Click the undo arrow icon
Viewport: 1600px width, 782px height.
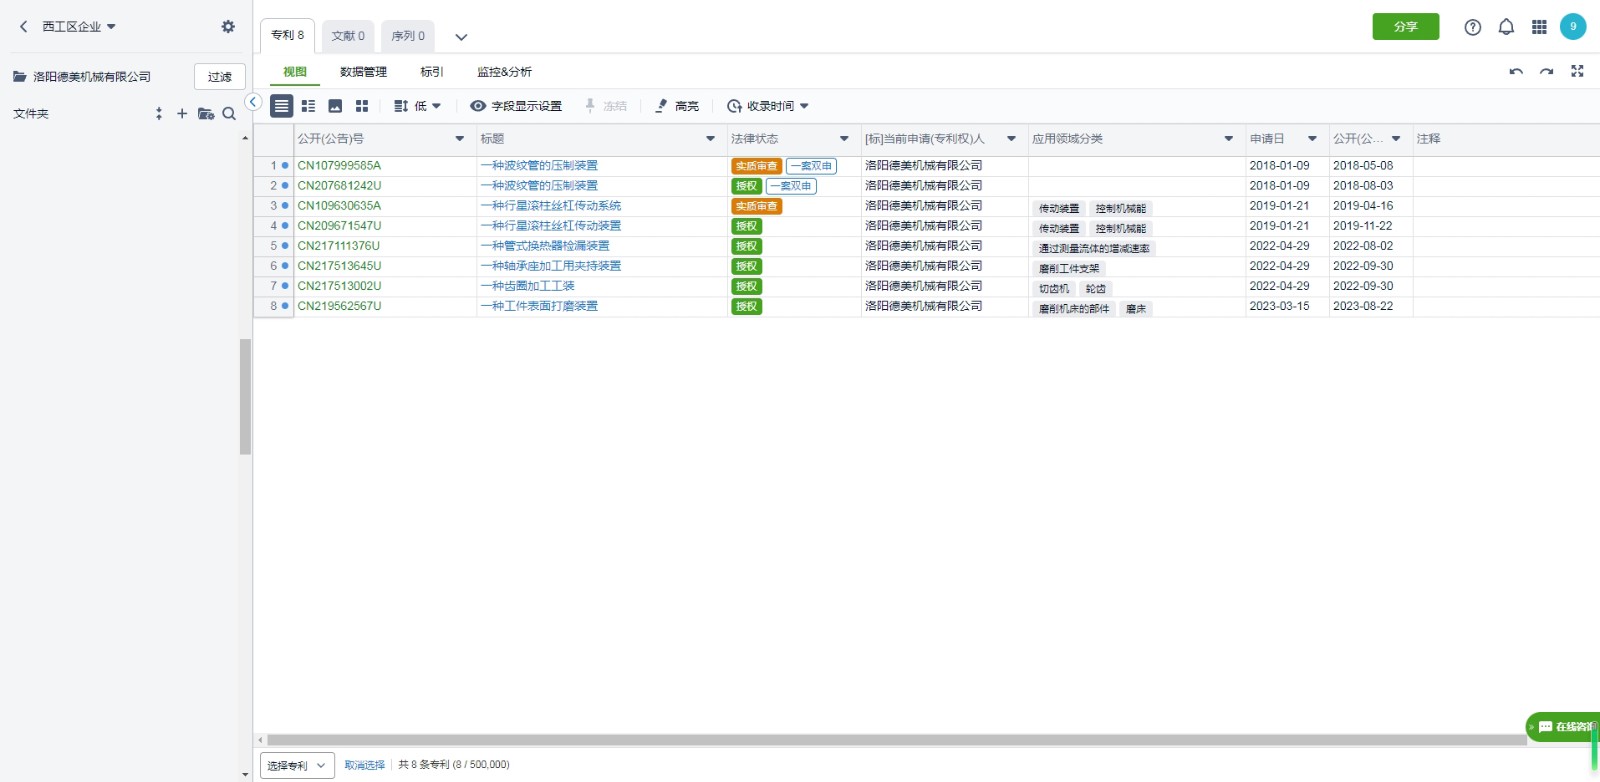click(1516, 72)
